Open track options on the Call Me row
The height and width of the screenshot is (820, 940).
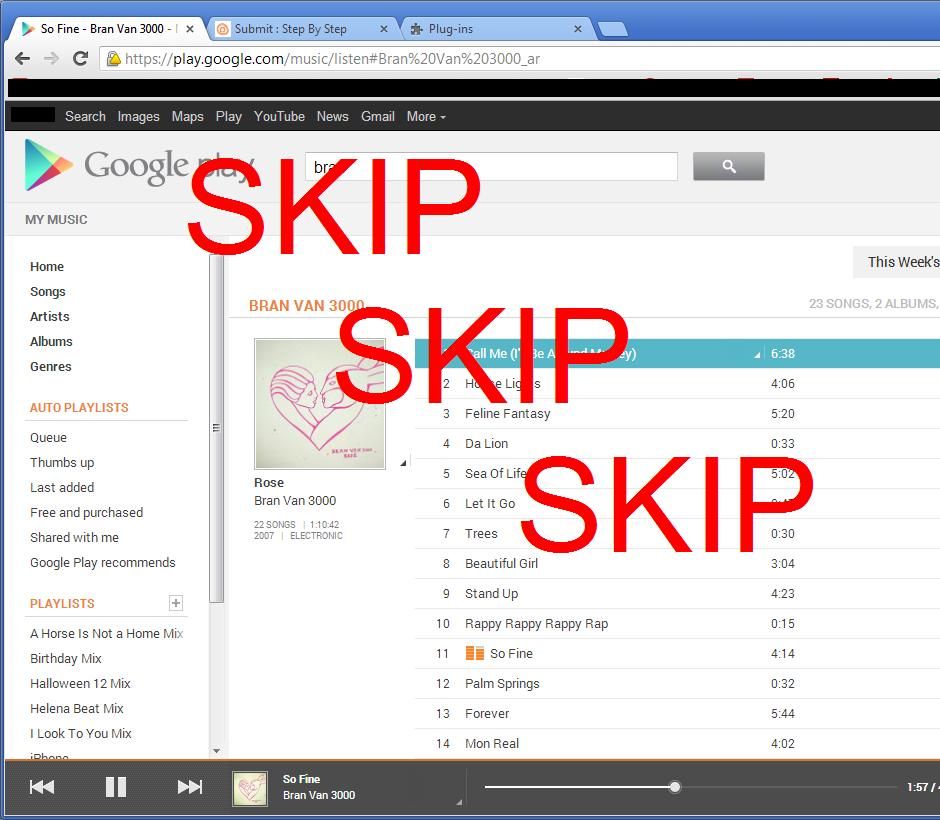coord(758,353)
